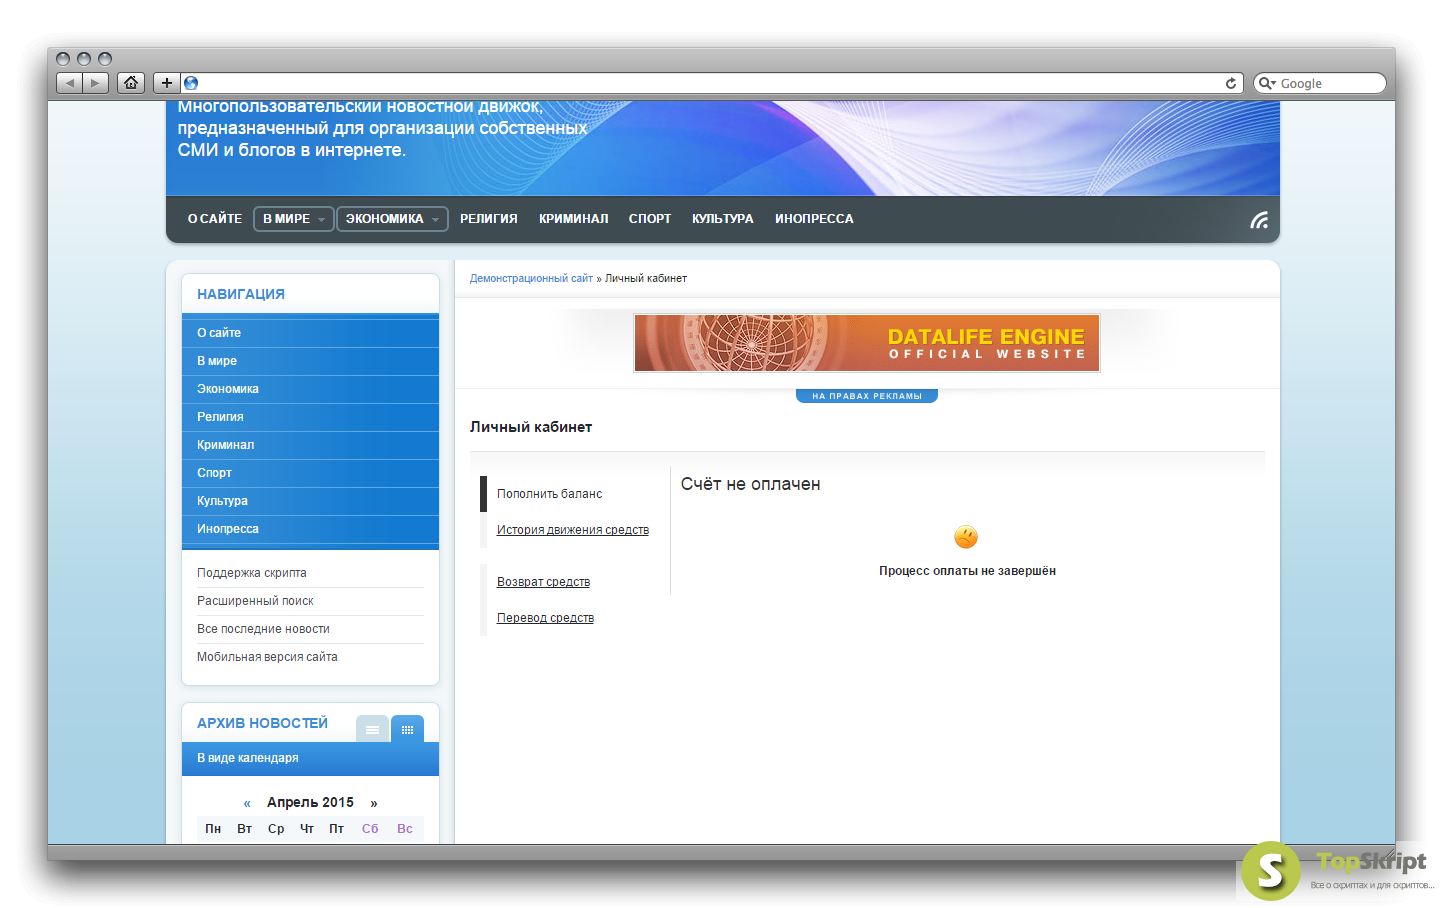
Task: Reload page using refresh icon in address bar
Action: click(x=1231, y=83)
